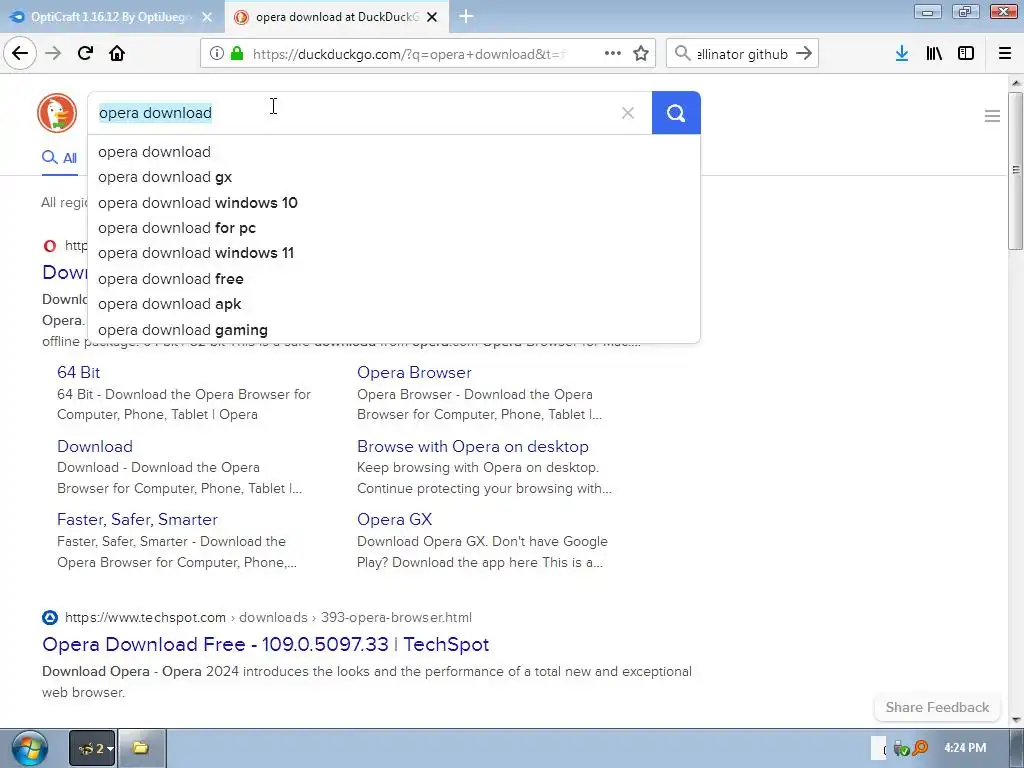Click the Opera favicon on first result
Viewport: 1024px width, 768px height.
[50, 246]
